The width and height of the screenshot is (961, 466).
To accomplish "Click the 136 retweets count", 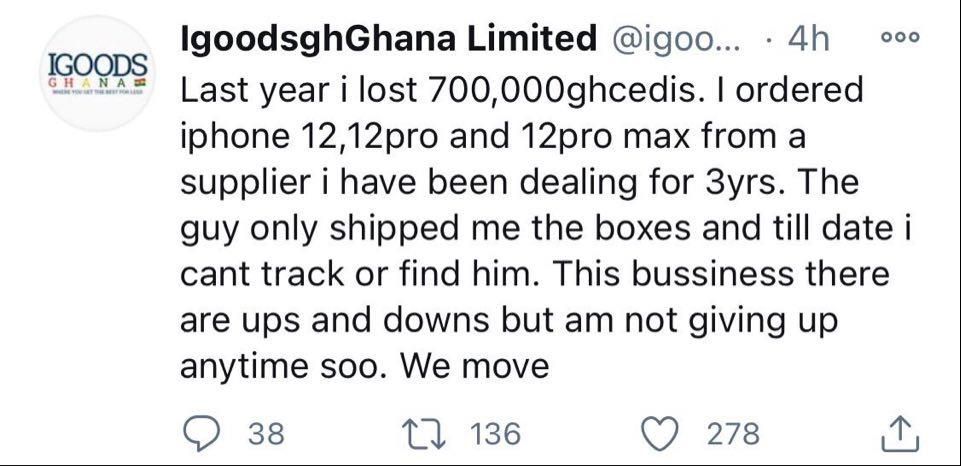I will coord(495,433).
